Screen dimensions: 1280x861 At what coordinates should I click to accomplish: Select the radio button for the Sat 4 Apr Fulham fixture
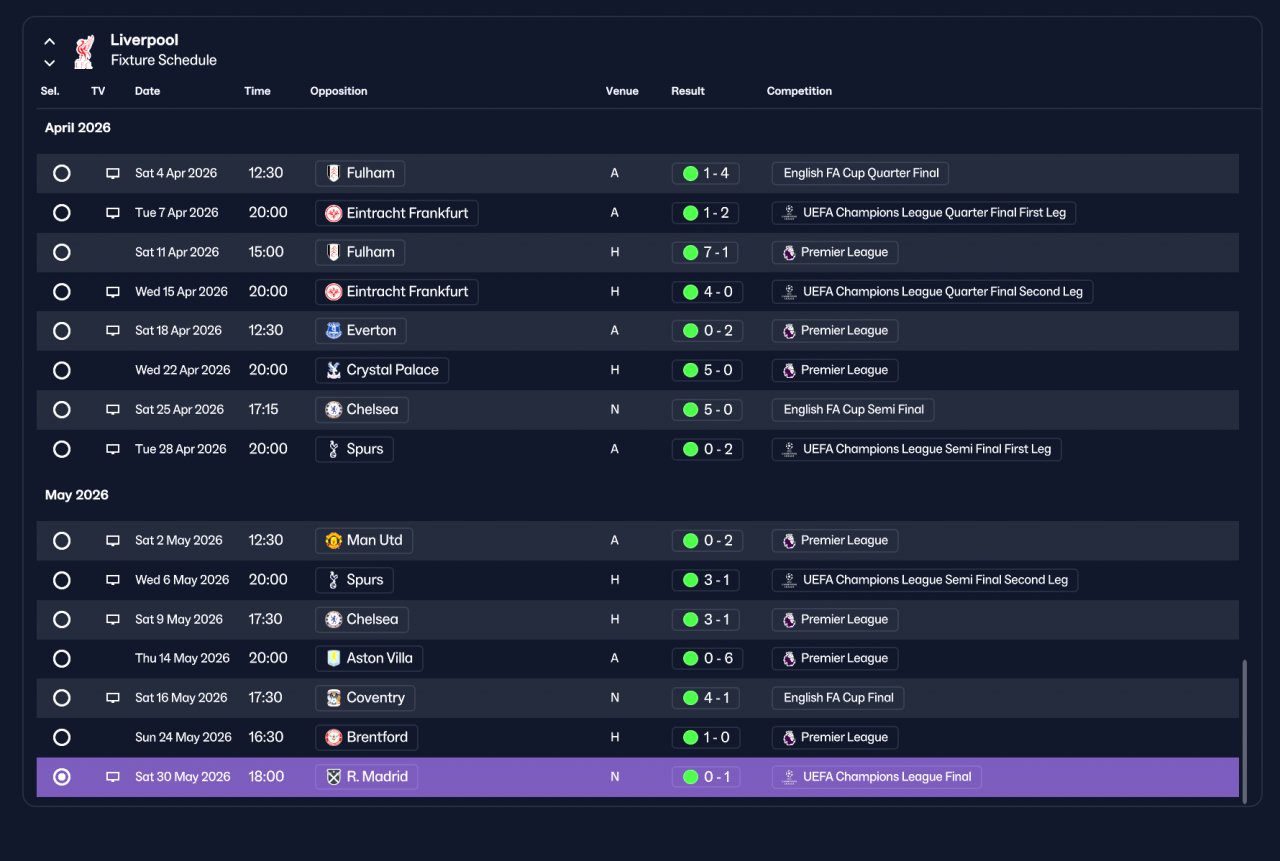62,173
